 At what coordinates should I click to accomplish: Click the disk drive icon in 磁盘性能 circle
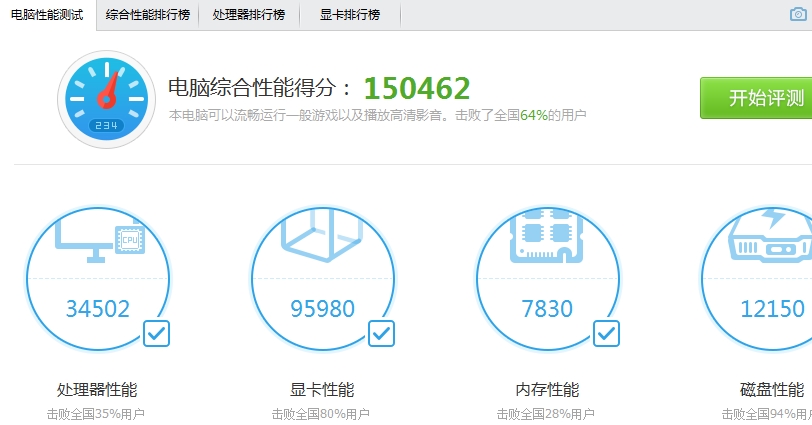coord(771,236)
